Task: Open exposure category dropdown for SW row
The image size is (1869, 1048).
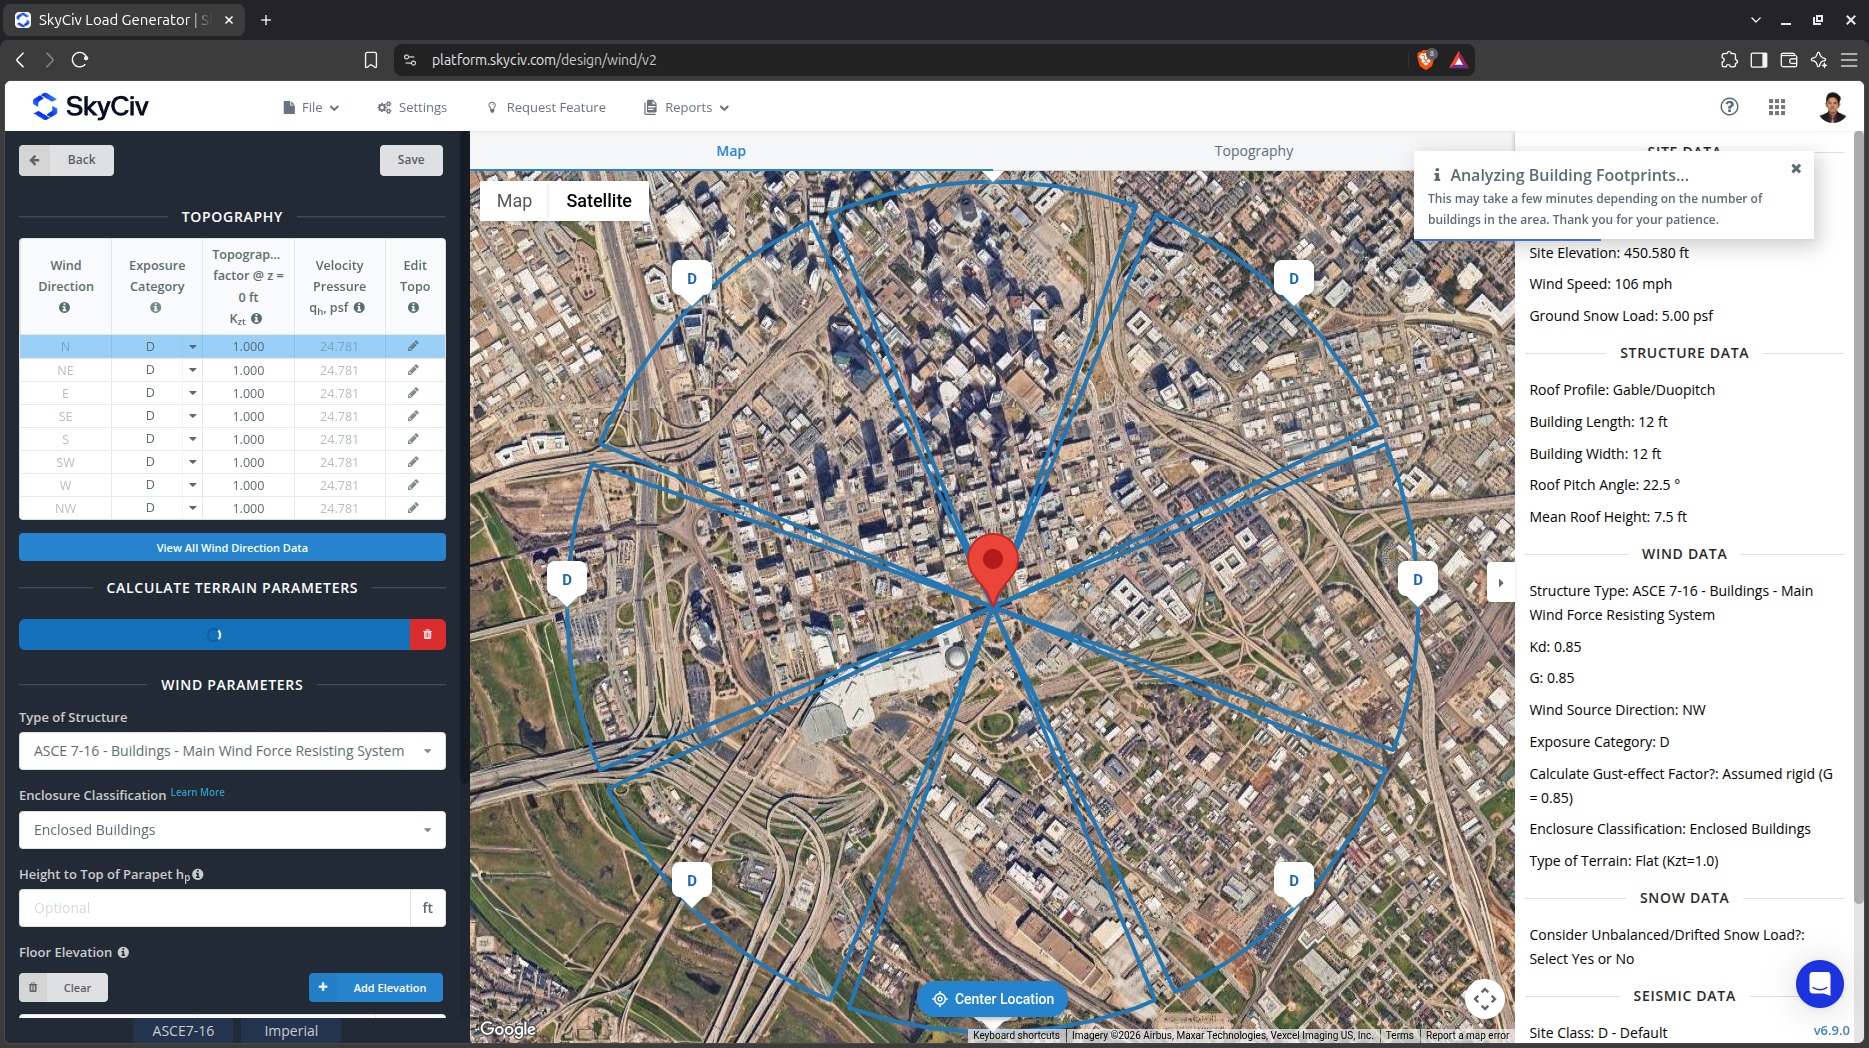Action: pos(193,462)
